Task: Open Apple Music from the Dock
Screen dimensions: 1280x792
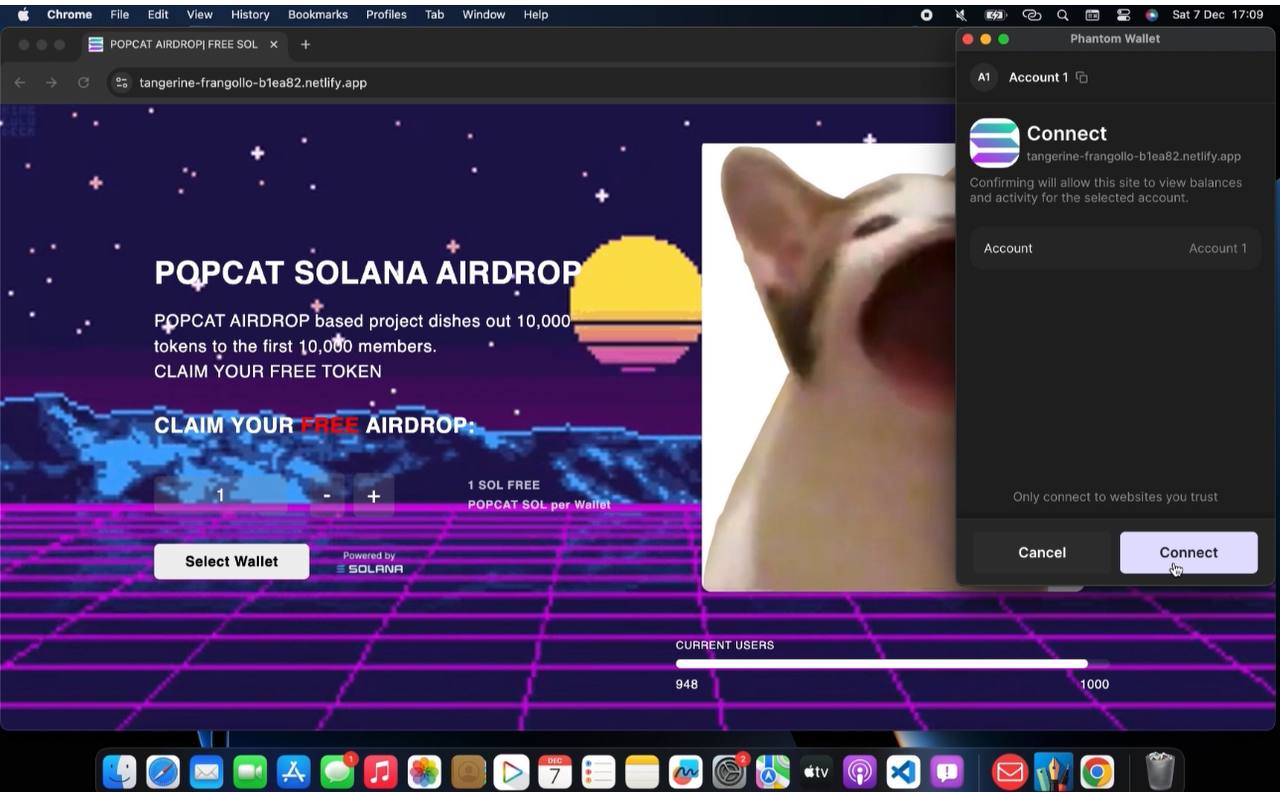Action: (x=381, y=771)
